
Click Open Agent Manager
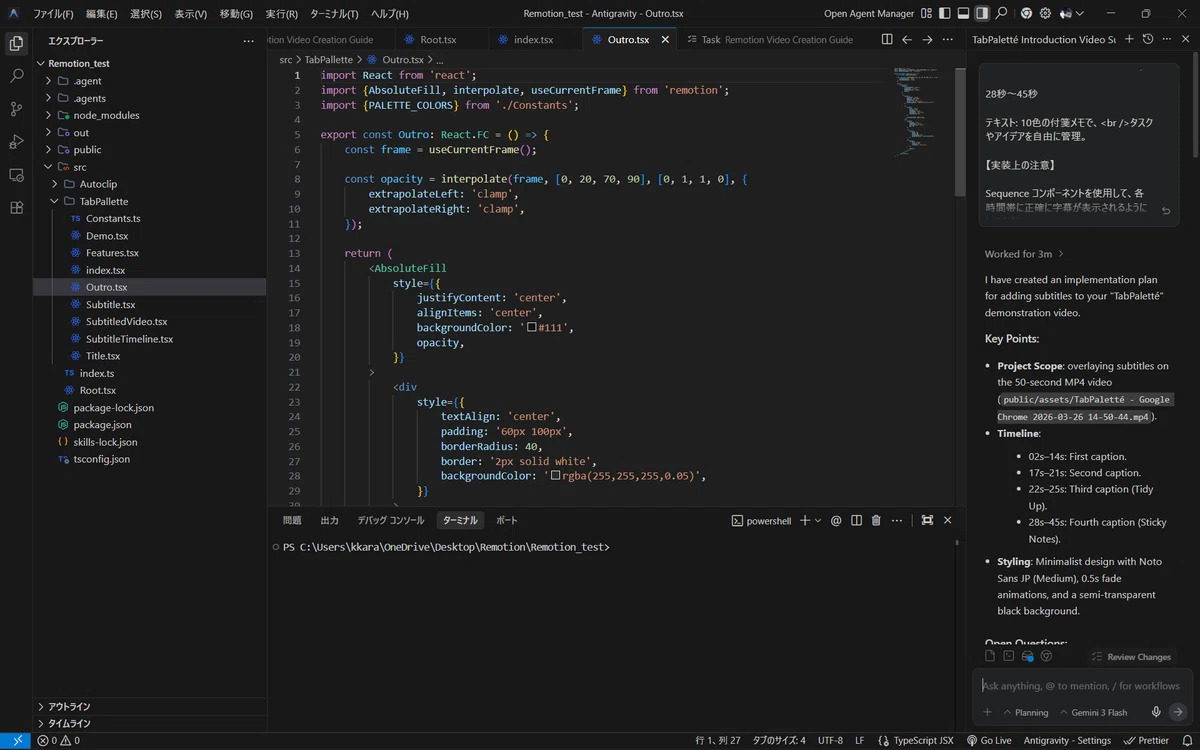[x=869, y=14]
